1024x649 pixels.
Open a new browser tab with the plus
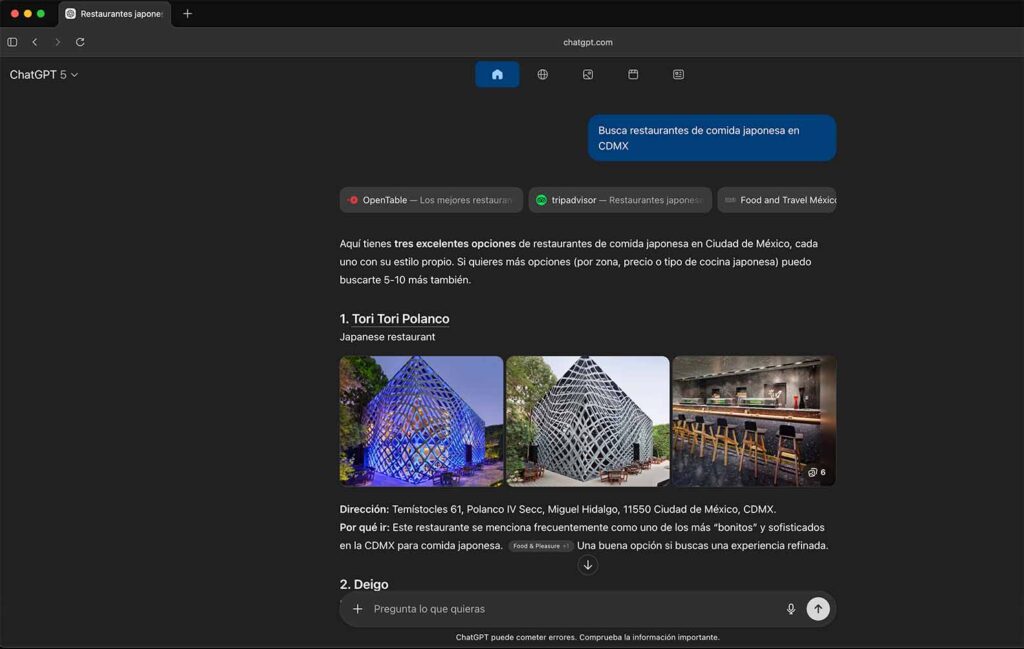pyautogui.click(x=189, y=15)
